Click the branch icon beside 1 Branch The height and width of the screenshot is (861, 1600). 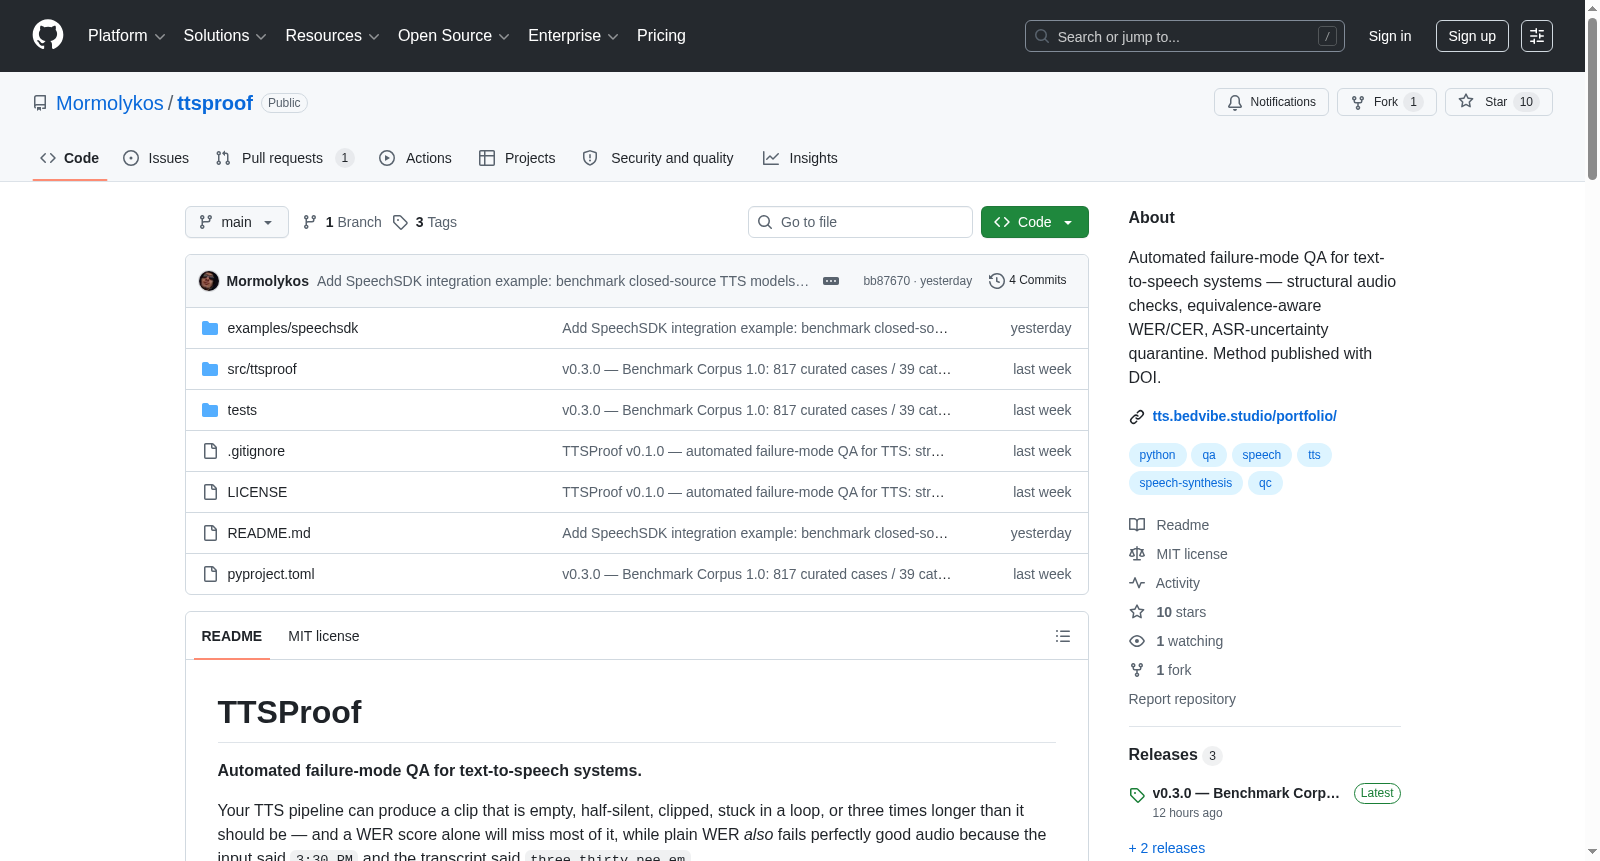click(x=310, y=222)
